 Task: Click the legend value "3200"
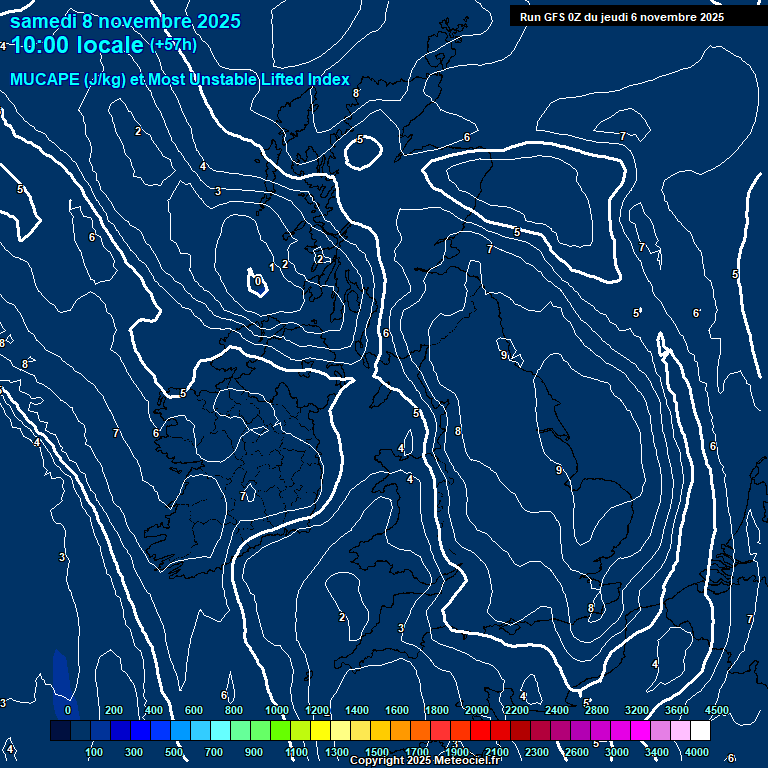pyautogui.click(x=637, y=710)
